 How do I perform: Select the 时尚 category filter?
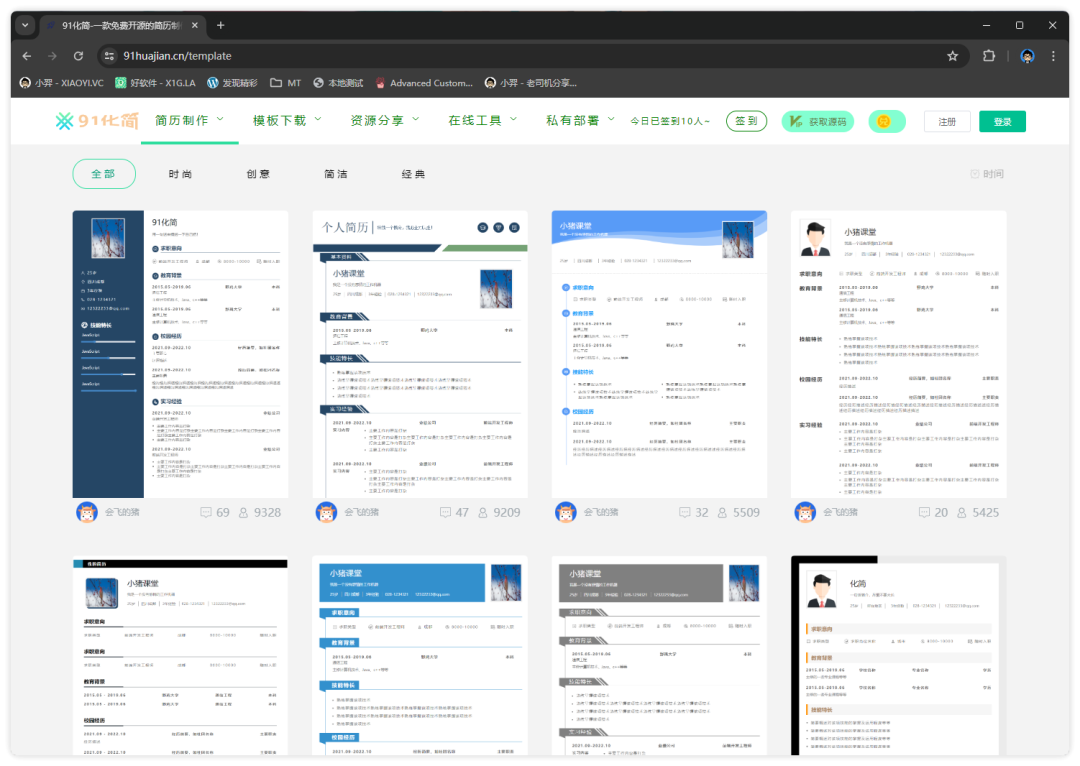click(x=180, y=174)
